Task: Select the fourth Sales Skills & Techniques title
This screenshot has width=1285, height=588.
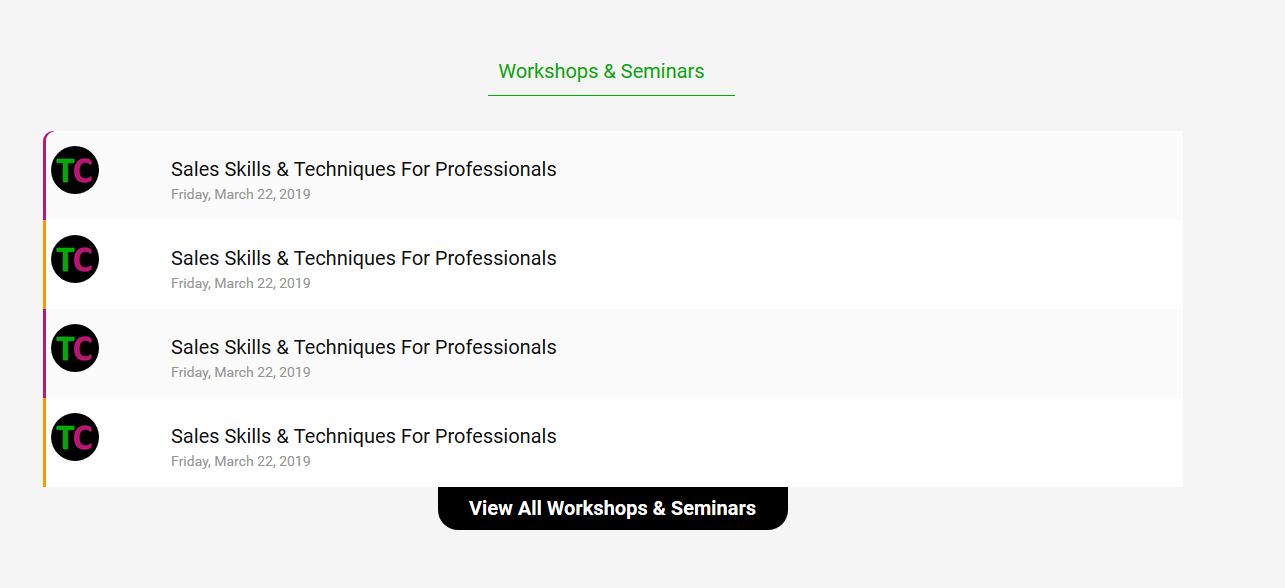Action: (363, 436)
